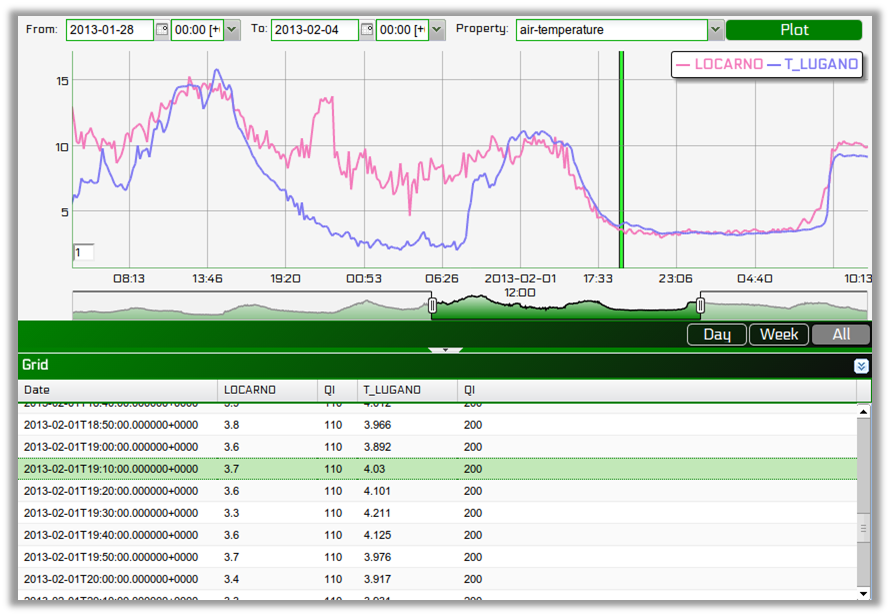Click inside the From date input field
Image resolution: width=890 pixels, height=616 pixels.
[110, 29]
